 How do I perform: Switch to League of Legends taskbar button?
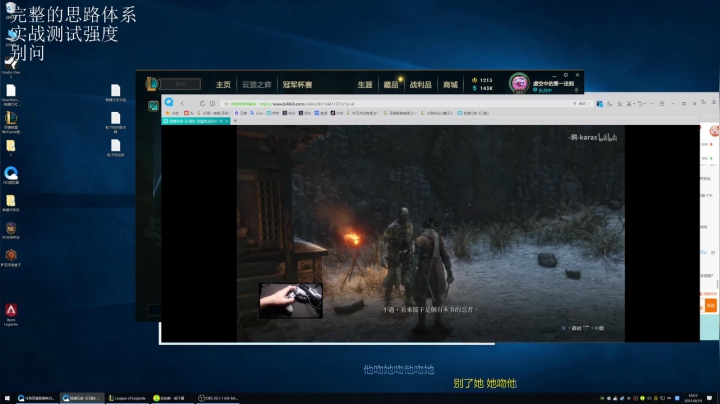click(x=127, y=398)
